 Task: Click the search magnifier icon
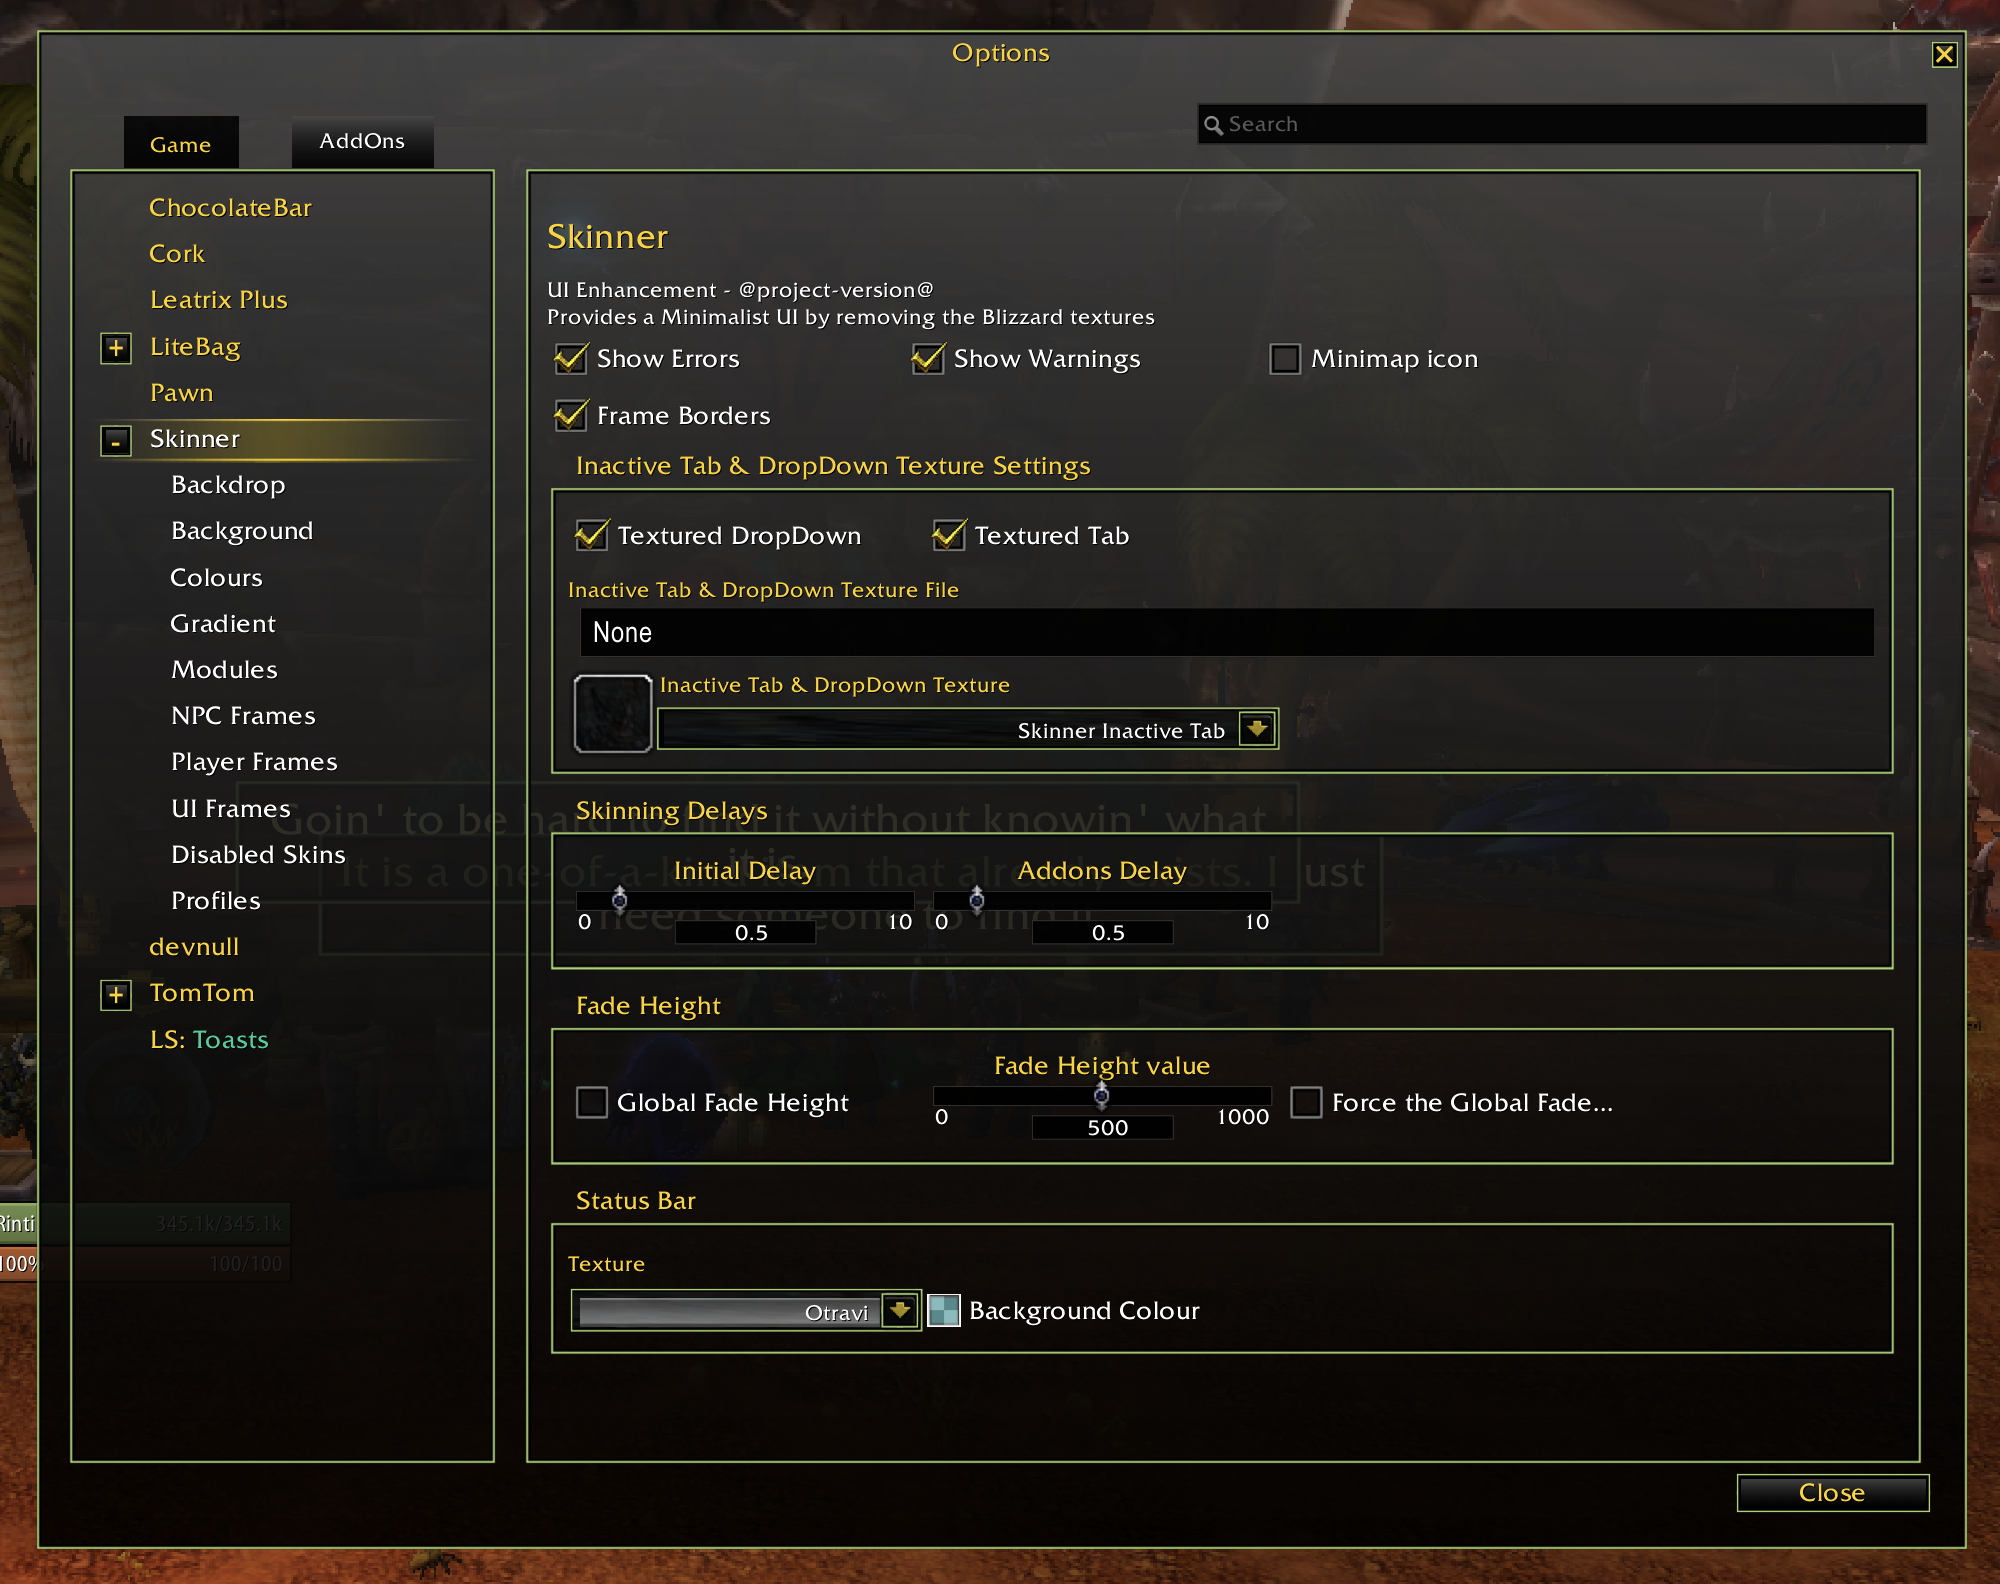click(1213, 125)
